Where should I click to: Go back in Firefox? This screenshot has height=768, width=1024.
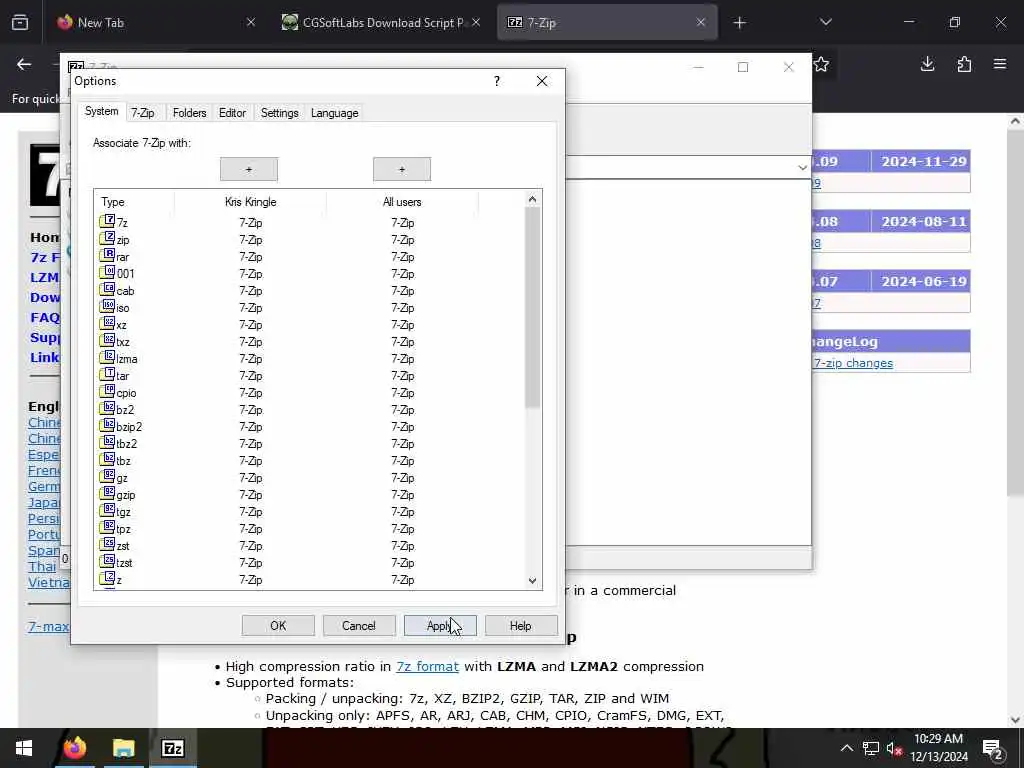pyautogui.click(x=24, y=64)
